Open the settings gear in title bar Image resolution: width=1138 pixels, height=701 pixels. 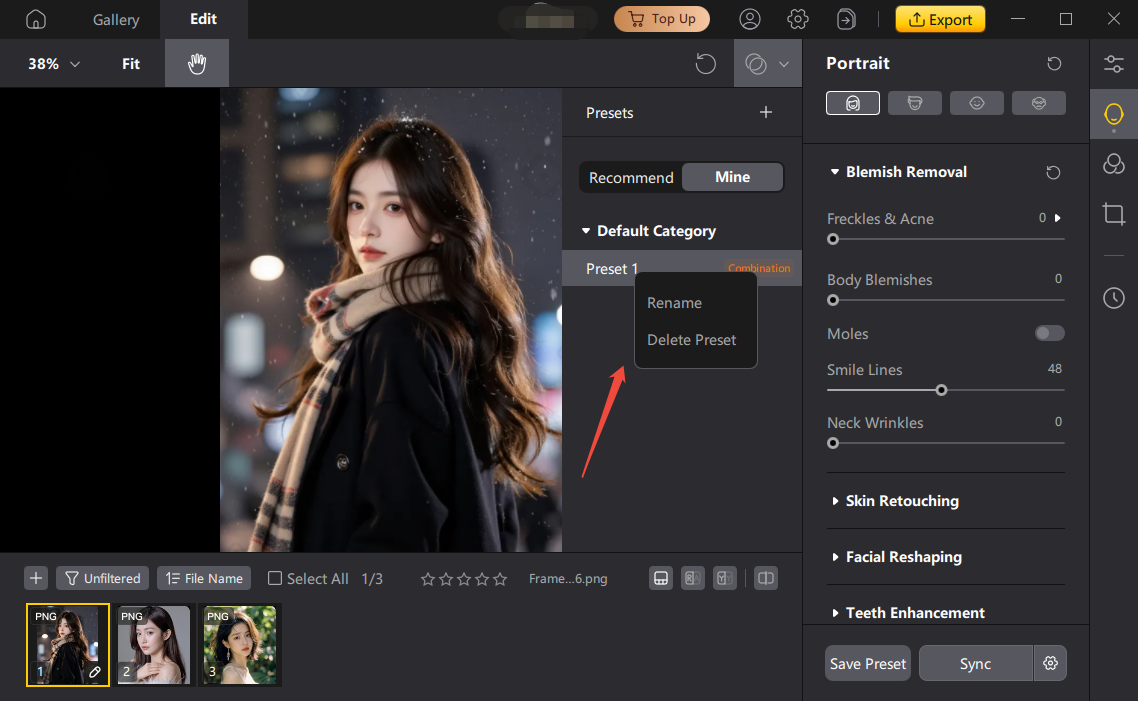click(x=798, y=20)
